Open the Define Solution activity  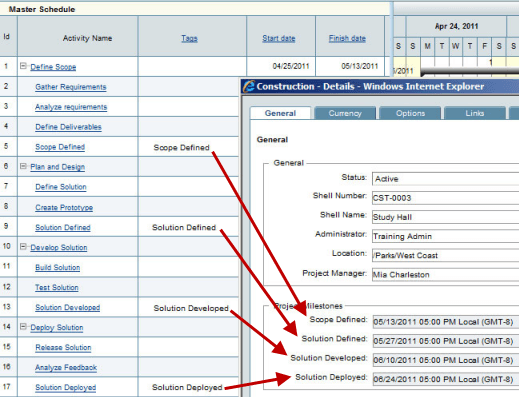61,187
